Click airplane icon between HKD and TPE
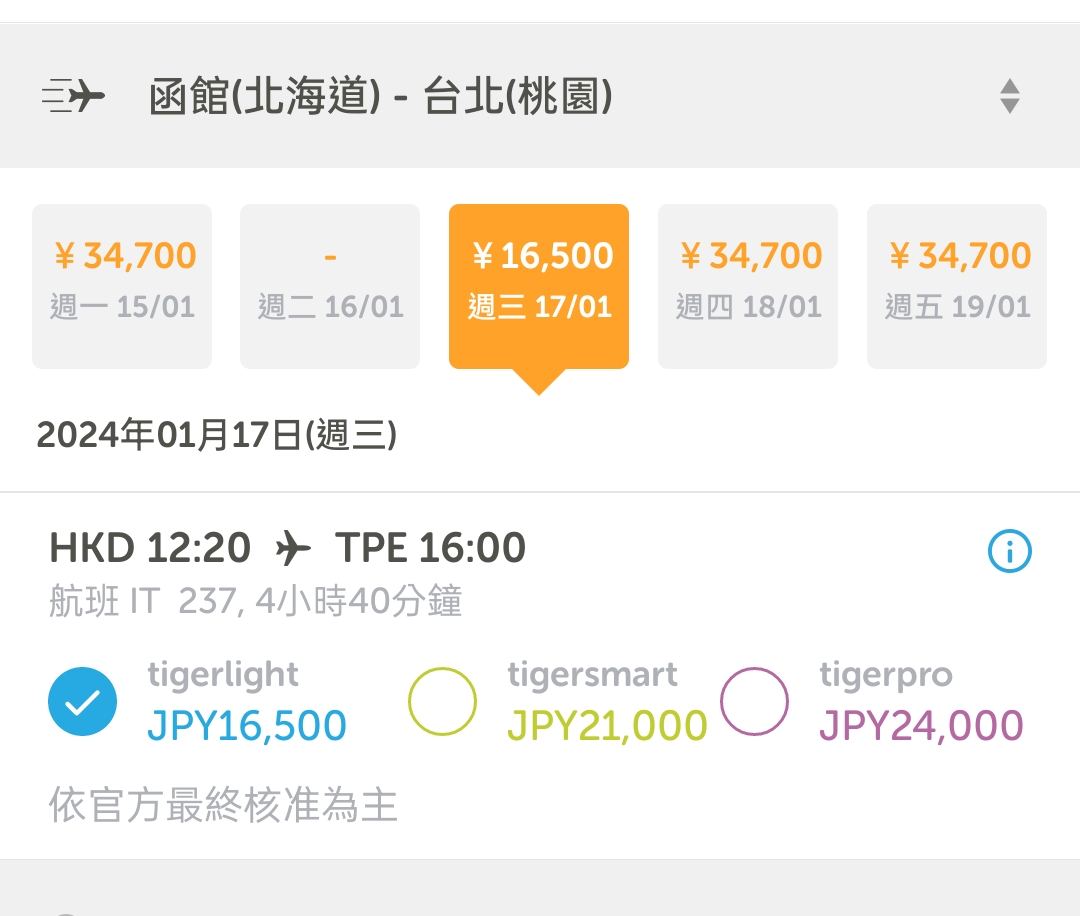 click(x=292, y=549)
